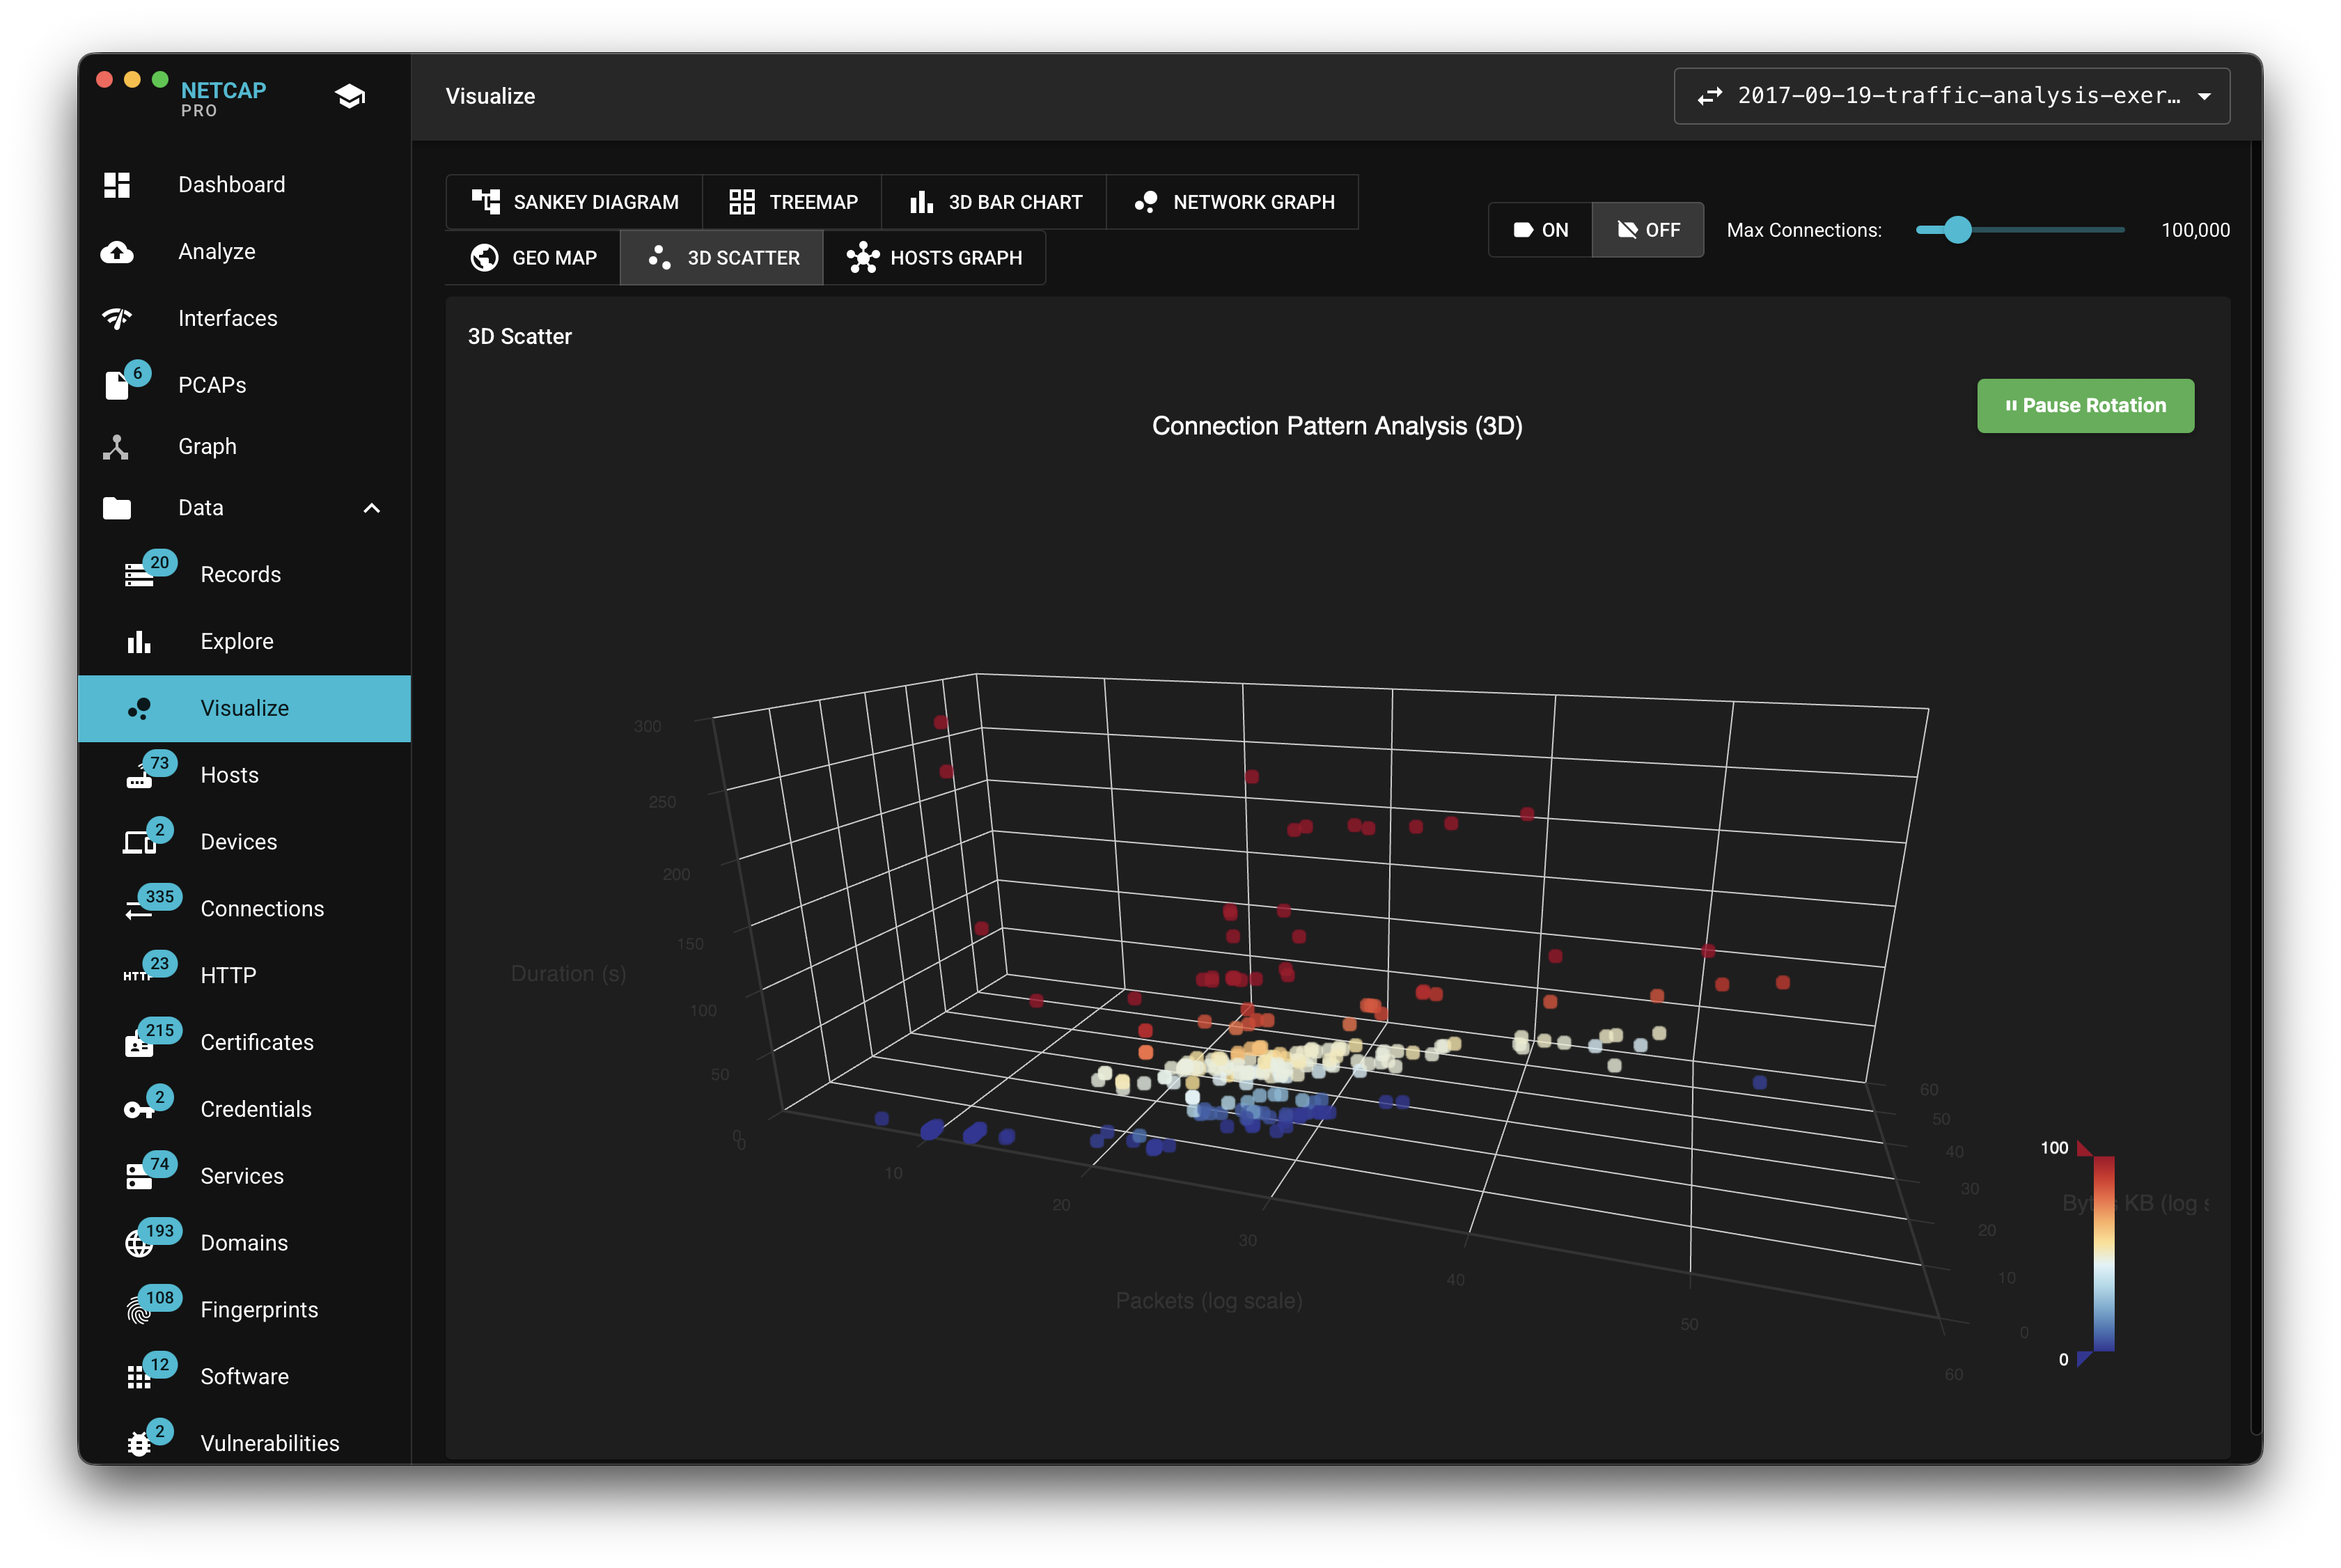Select the Fingerprints icon
The image size is (2341, 1568).
pyautogui.click(x=139, y=1311)
